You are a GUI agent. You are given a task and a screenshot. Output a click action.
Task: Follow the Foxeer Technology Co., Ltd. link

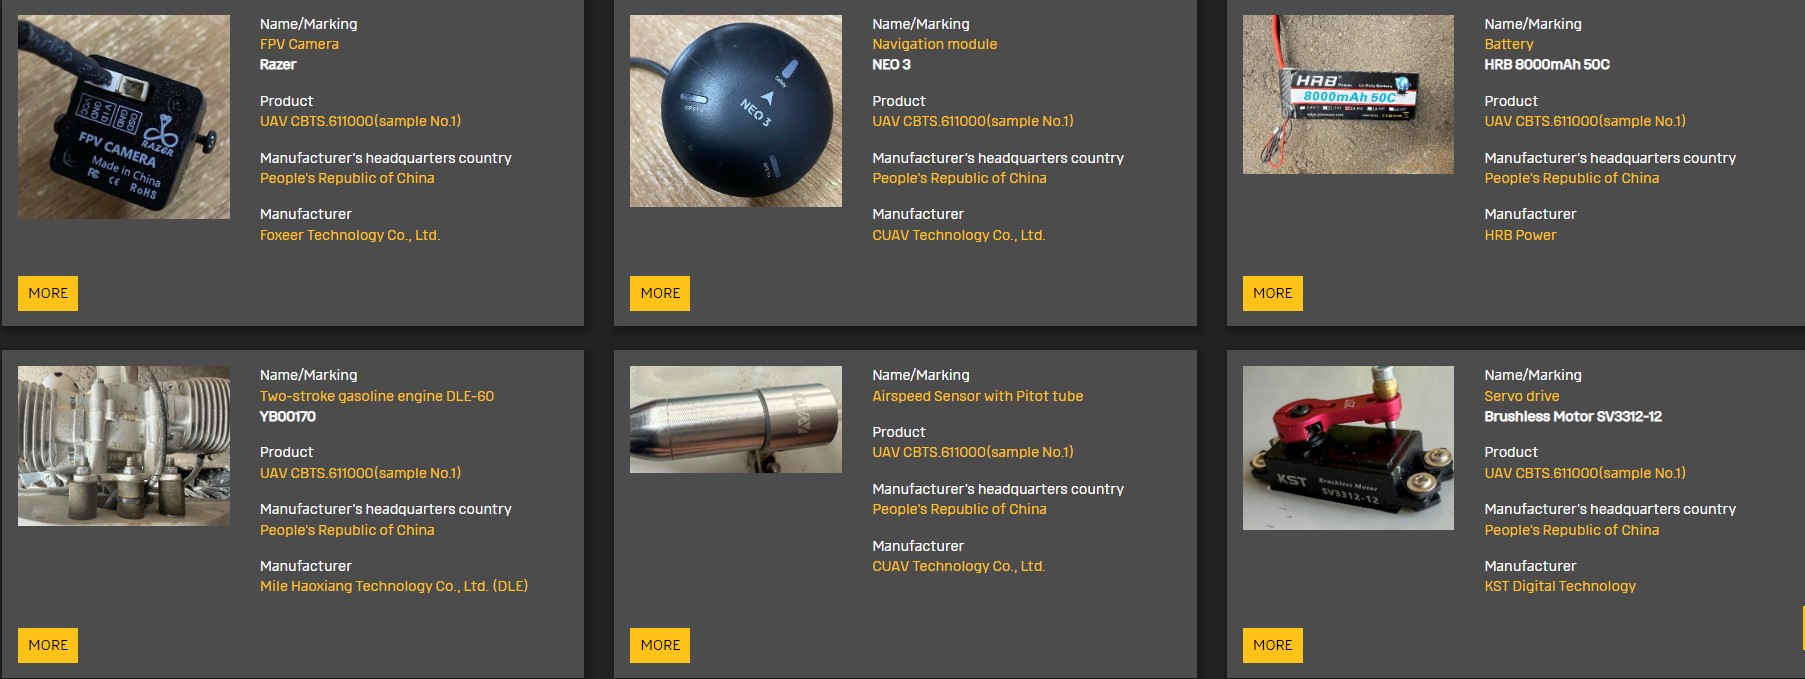[x=350, y=235]
